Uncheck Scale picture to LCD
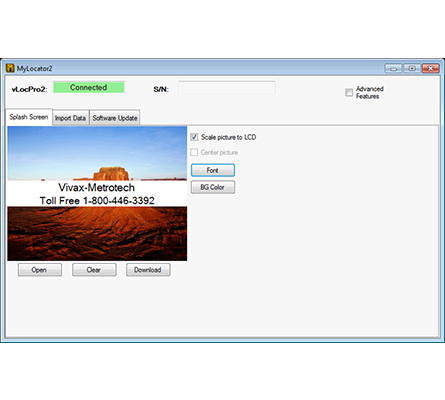 point(194,137)
